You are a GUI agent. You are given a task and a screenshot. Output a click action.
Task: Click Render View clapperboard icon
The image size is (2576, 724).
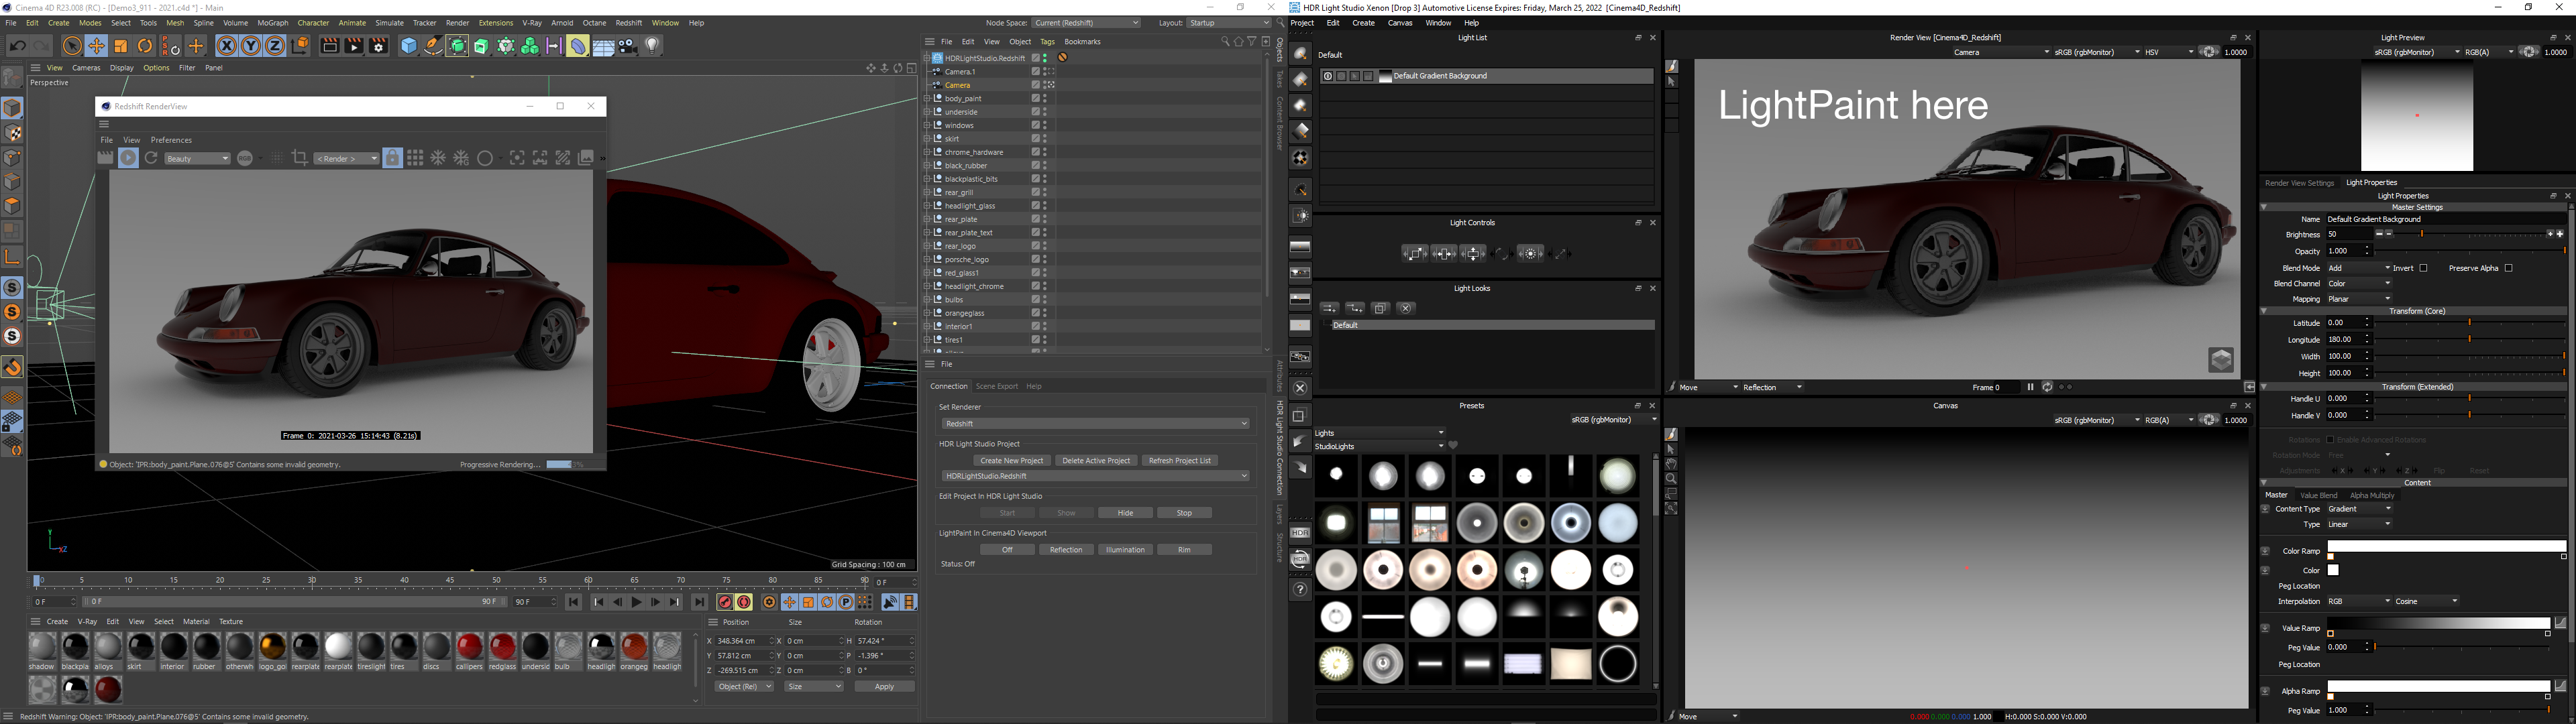click(x=329, y=46)
